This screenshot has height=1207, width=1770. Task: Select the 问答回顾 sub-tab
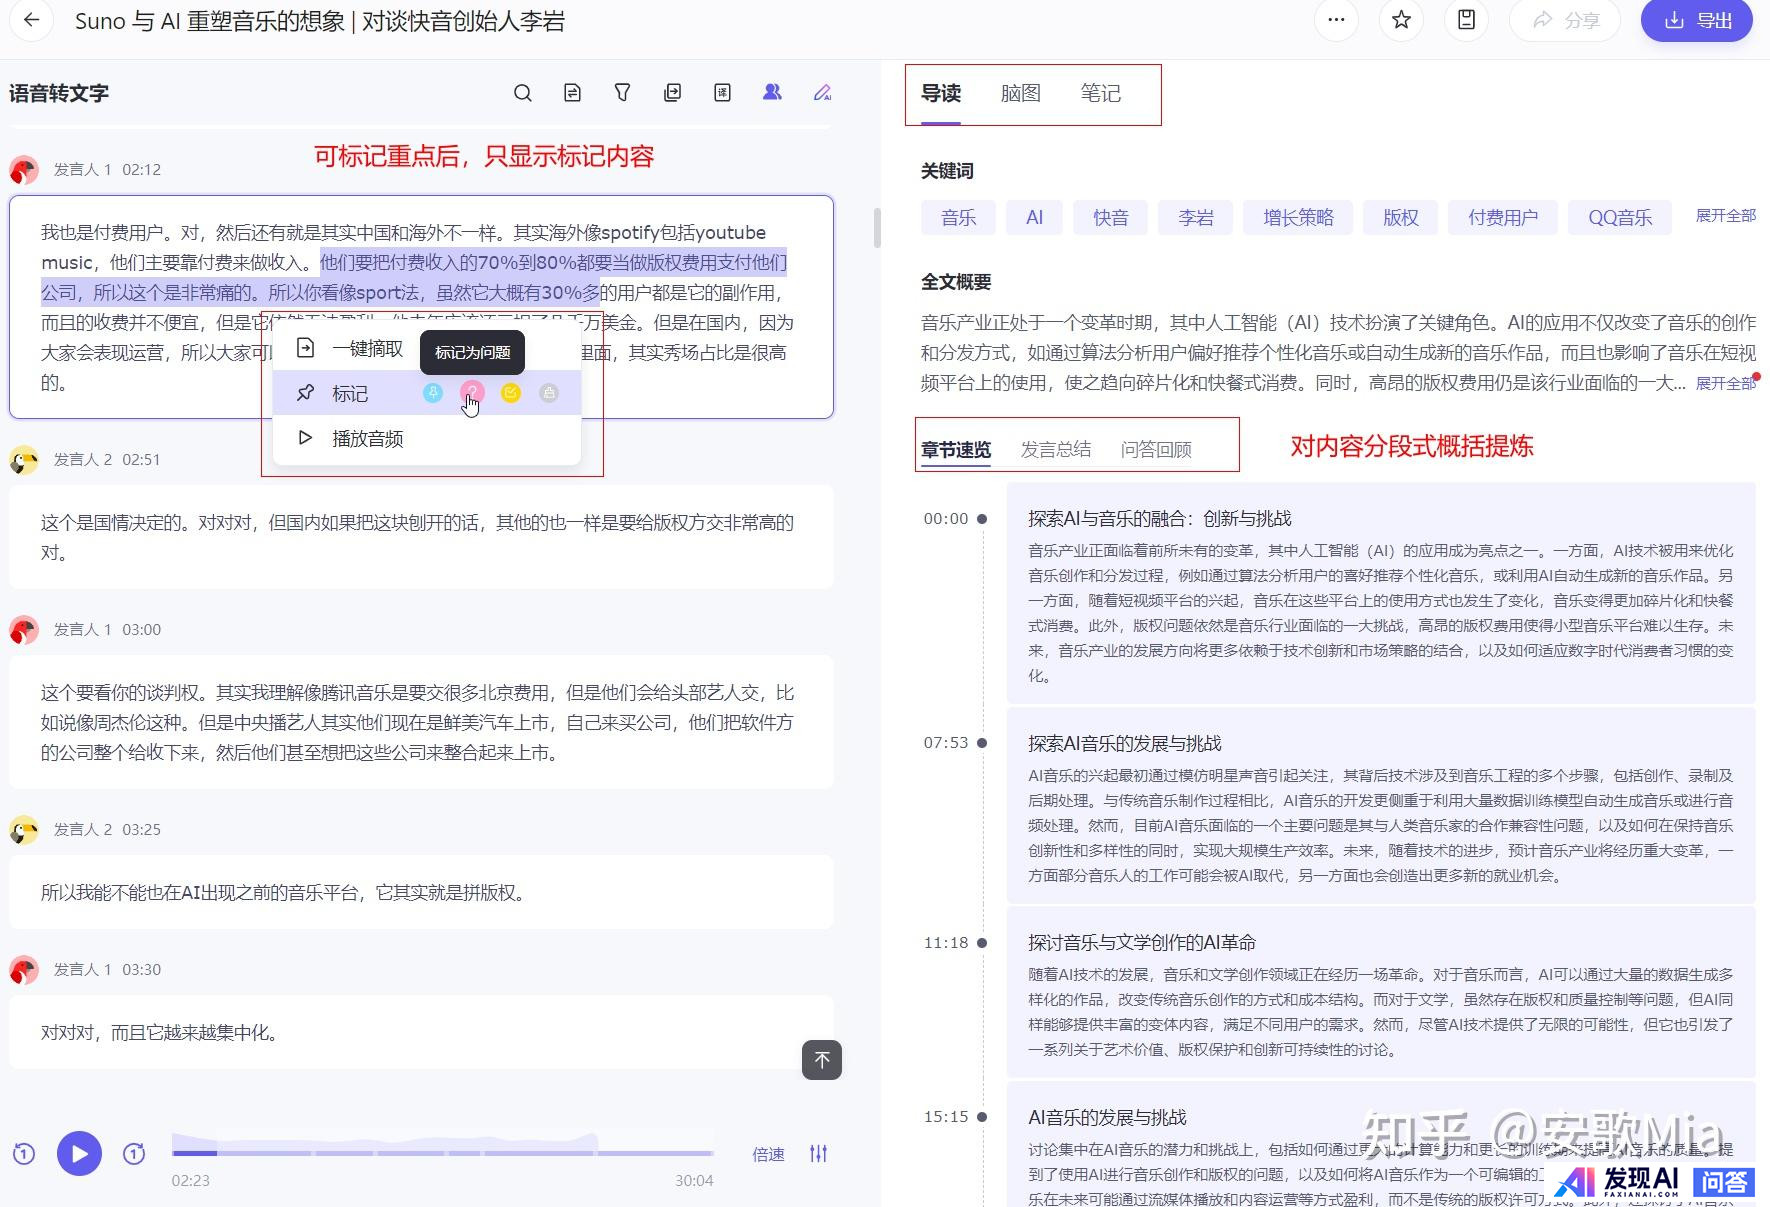click(1156, 450)
